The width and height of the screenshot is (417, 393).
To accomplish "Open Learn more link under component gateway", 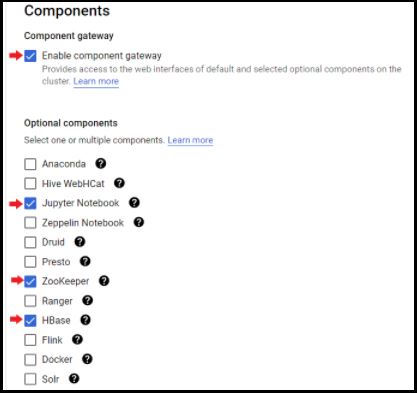I will coord(96,81).
